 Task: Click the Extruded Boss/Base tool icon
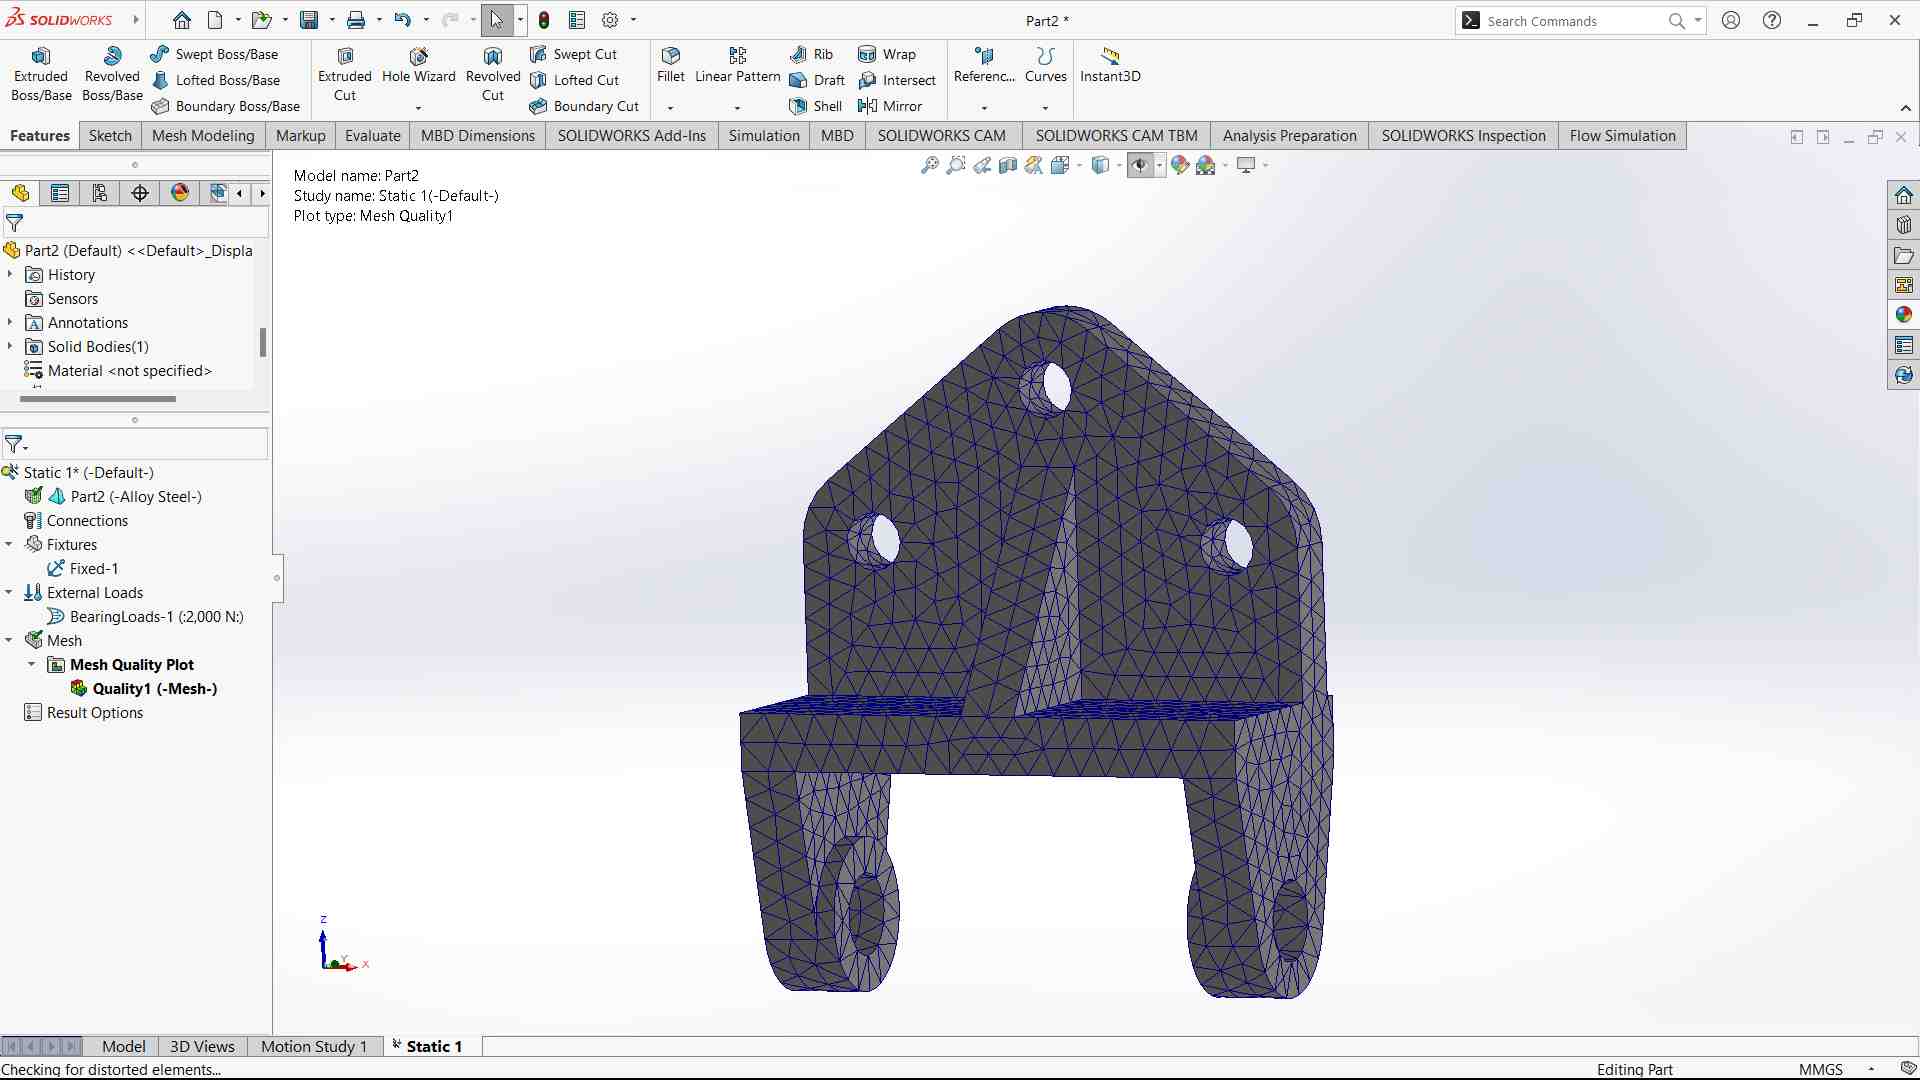click(41, 56)
